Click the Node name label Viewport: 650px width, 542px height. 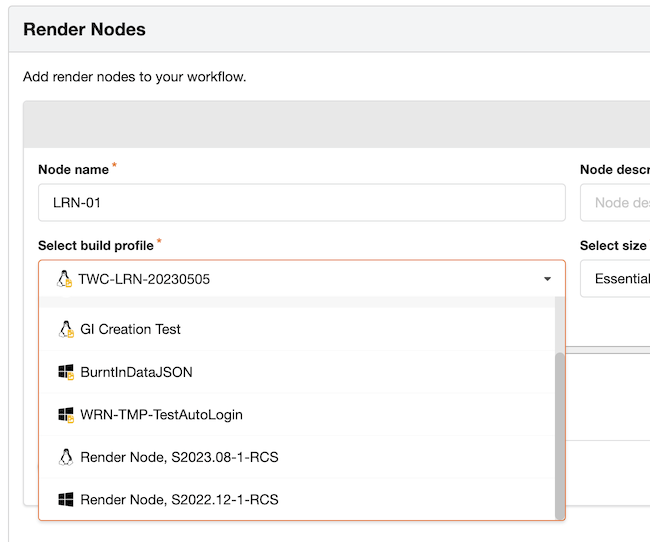[x=73, y=170]
